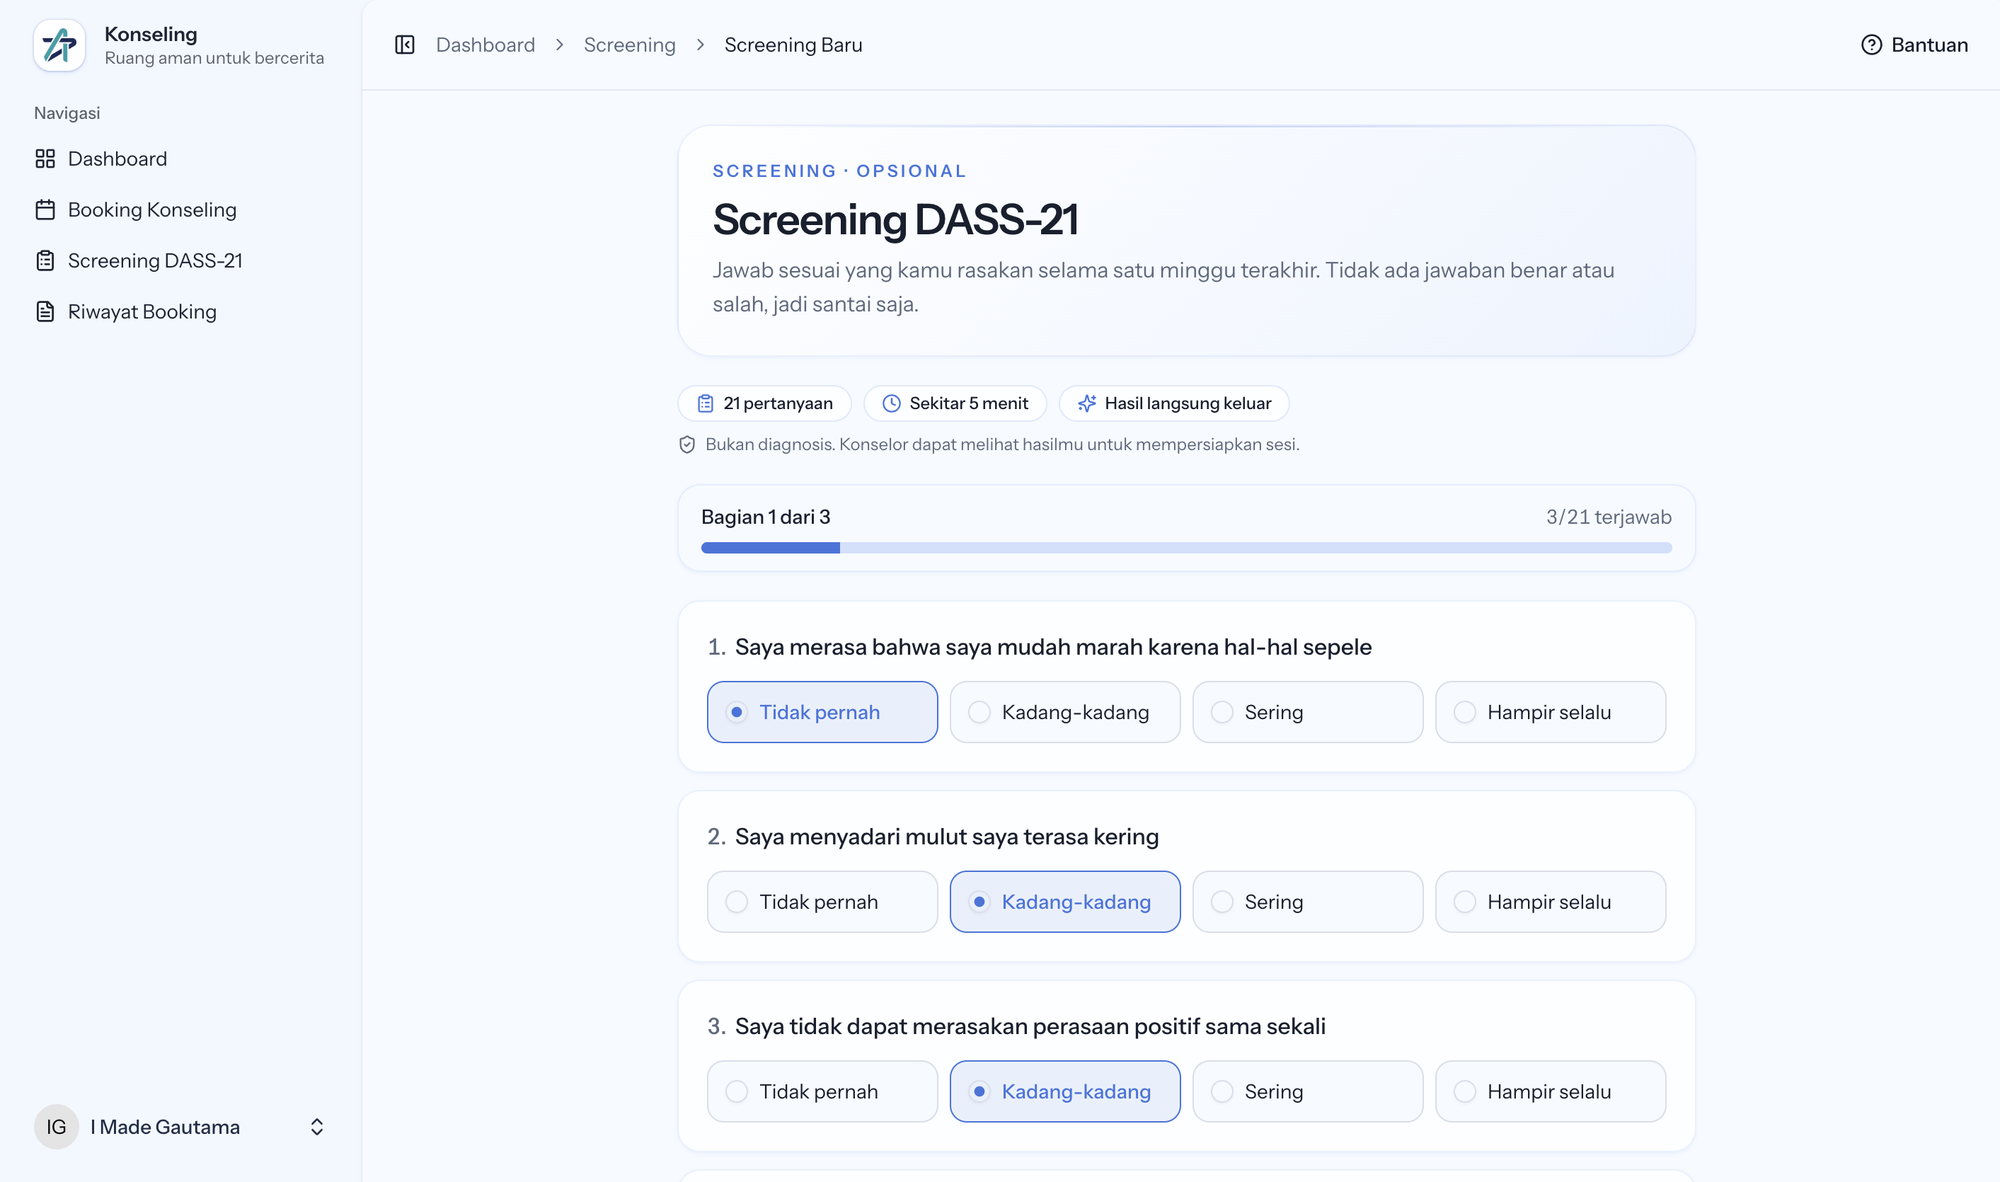This screenshot has width=2000, height=1182.
Task: Open Booking Konseling in the sidebar
Action: pos(180,210)
